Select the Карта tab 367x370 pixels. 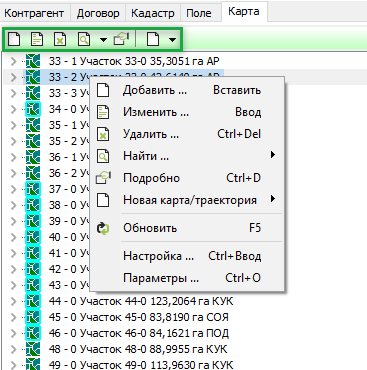click(x=244, y=11)
